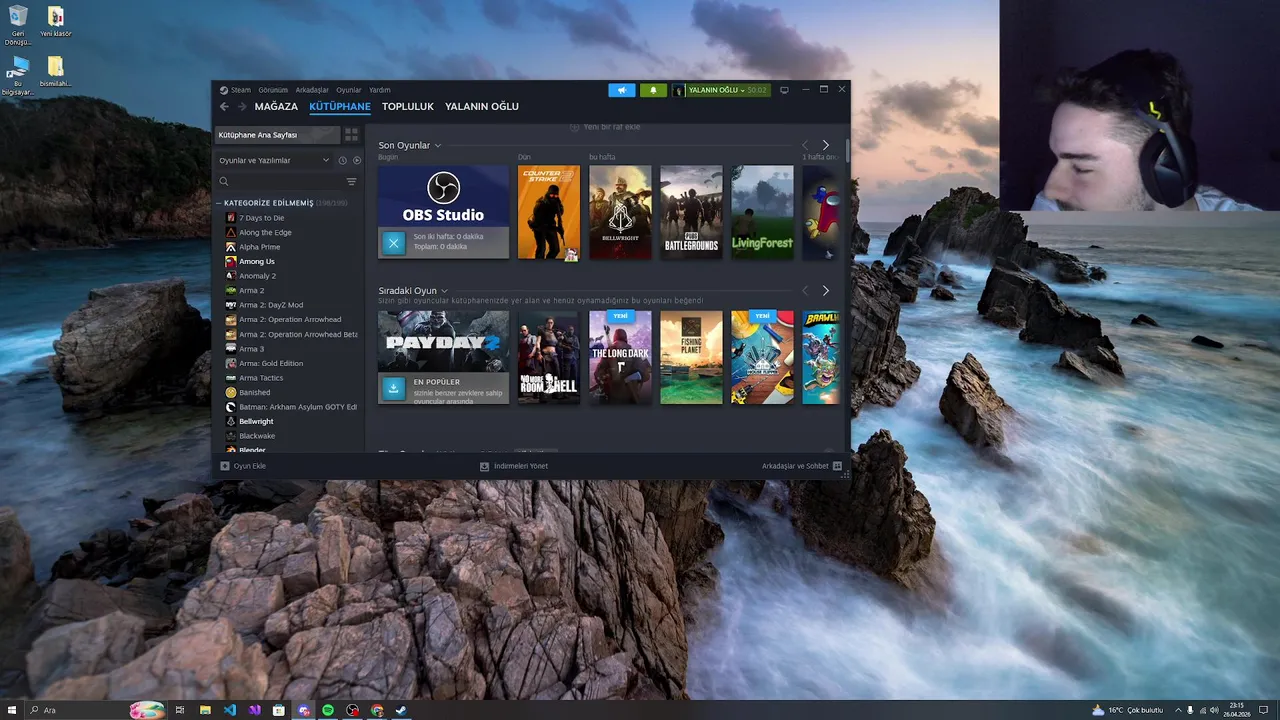
Task: Open the Counter-Strike 2 cover
Action: pyautogui.click(x=549, y=213)
